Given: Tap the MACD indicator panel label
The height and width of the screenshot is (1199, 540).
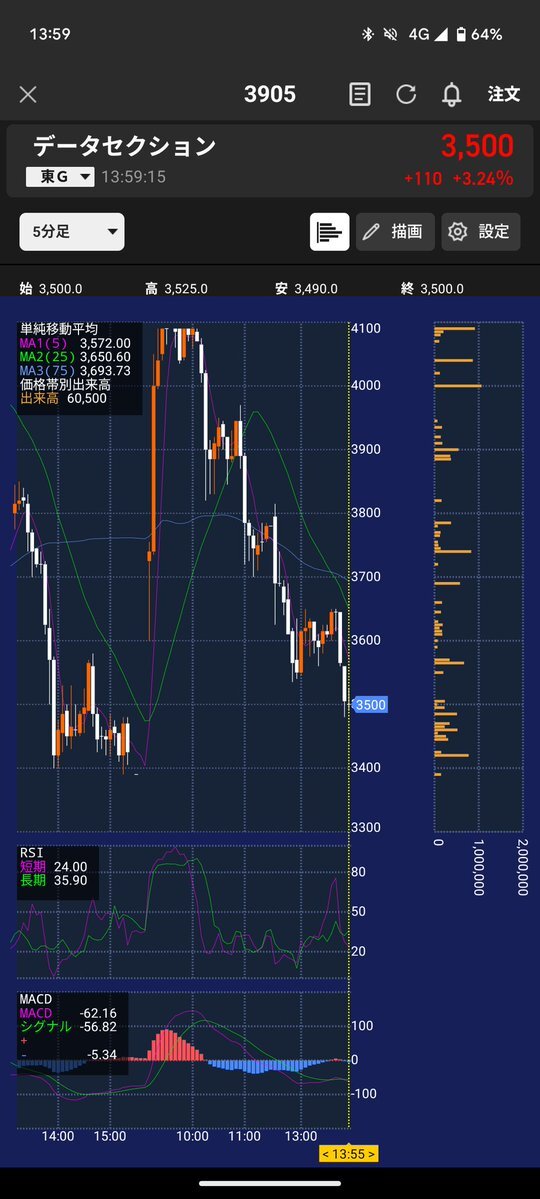Looking at the screenshot, I should pos(35,1000).
